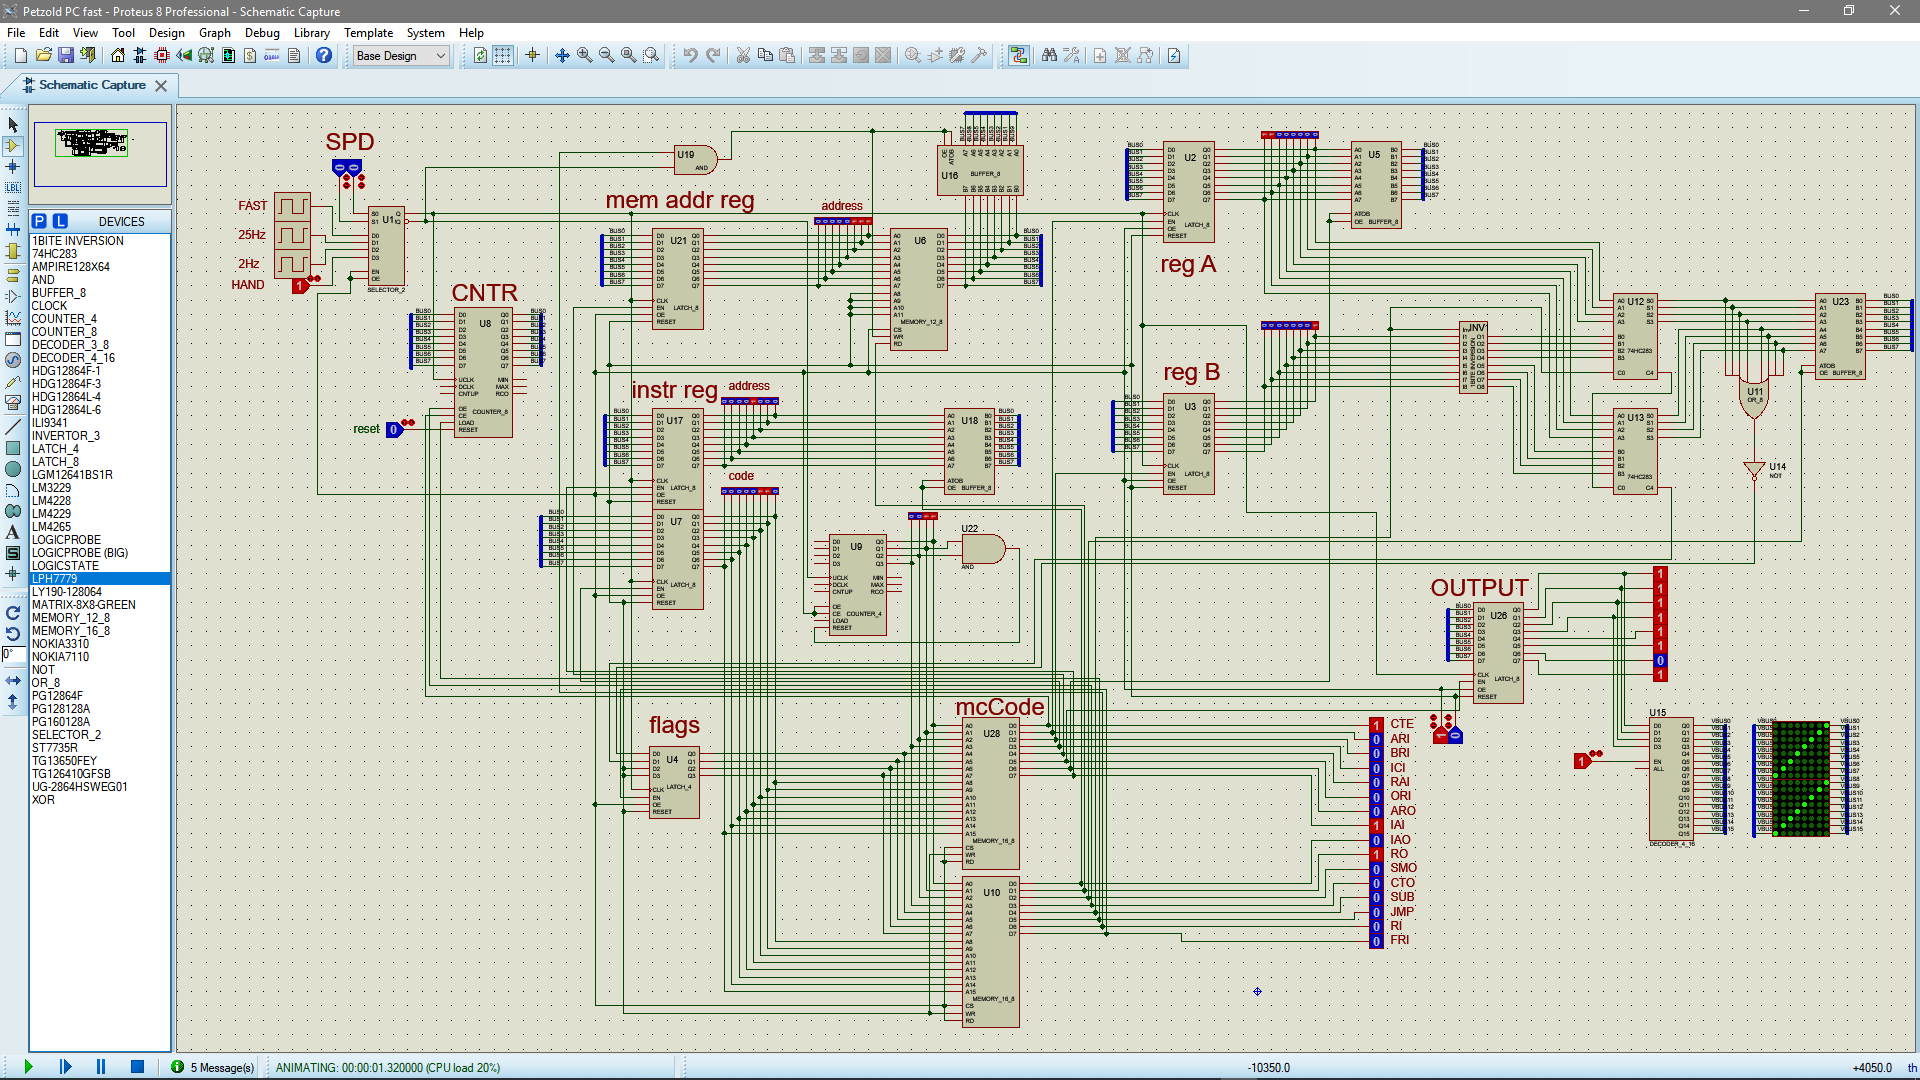Viewport: 1920px width, 1080px height.
Task: Select the Generator Mode tool
Action: (x=13, y=360)
